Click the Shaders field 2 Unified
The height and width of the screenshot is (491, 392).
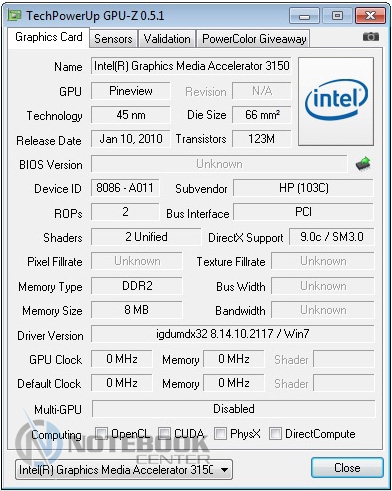click(x=146, y=237)
